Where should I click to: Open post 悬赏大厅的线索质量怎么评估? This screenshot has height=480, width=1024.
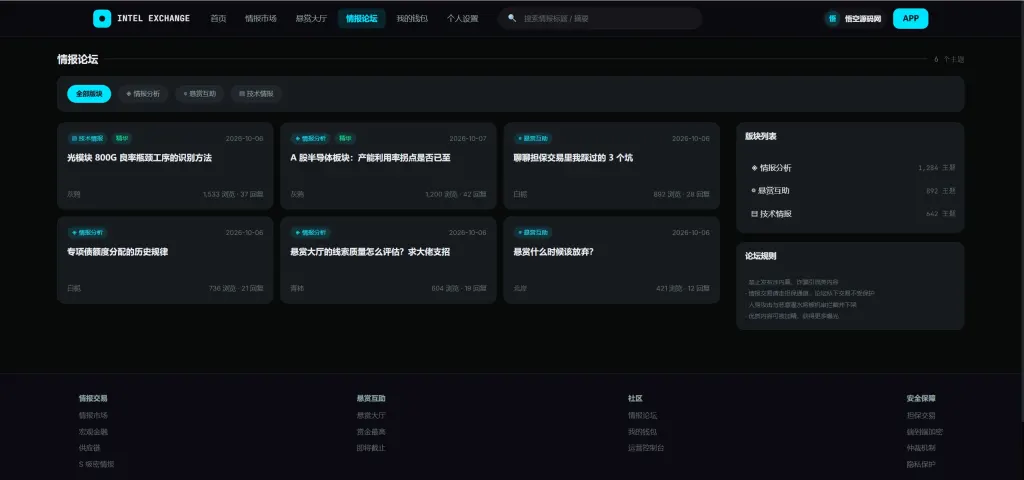point(370,252)
